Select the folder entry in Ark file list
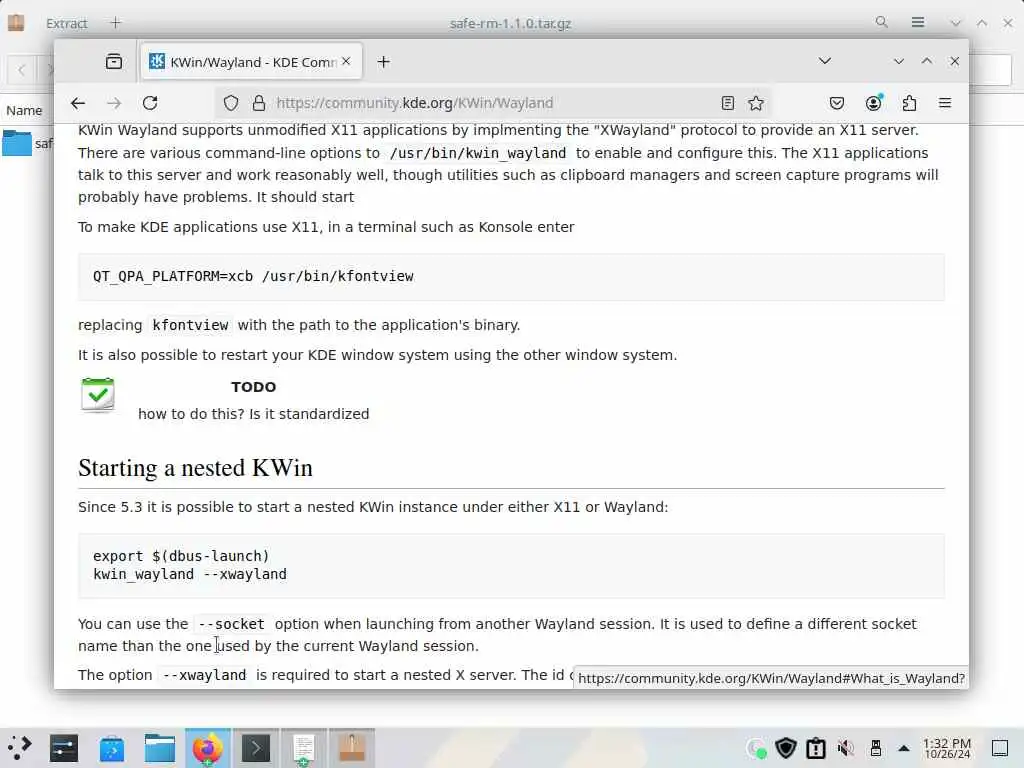 click(27, 144)
